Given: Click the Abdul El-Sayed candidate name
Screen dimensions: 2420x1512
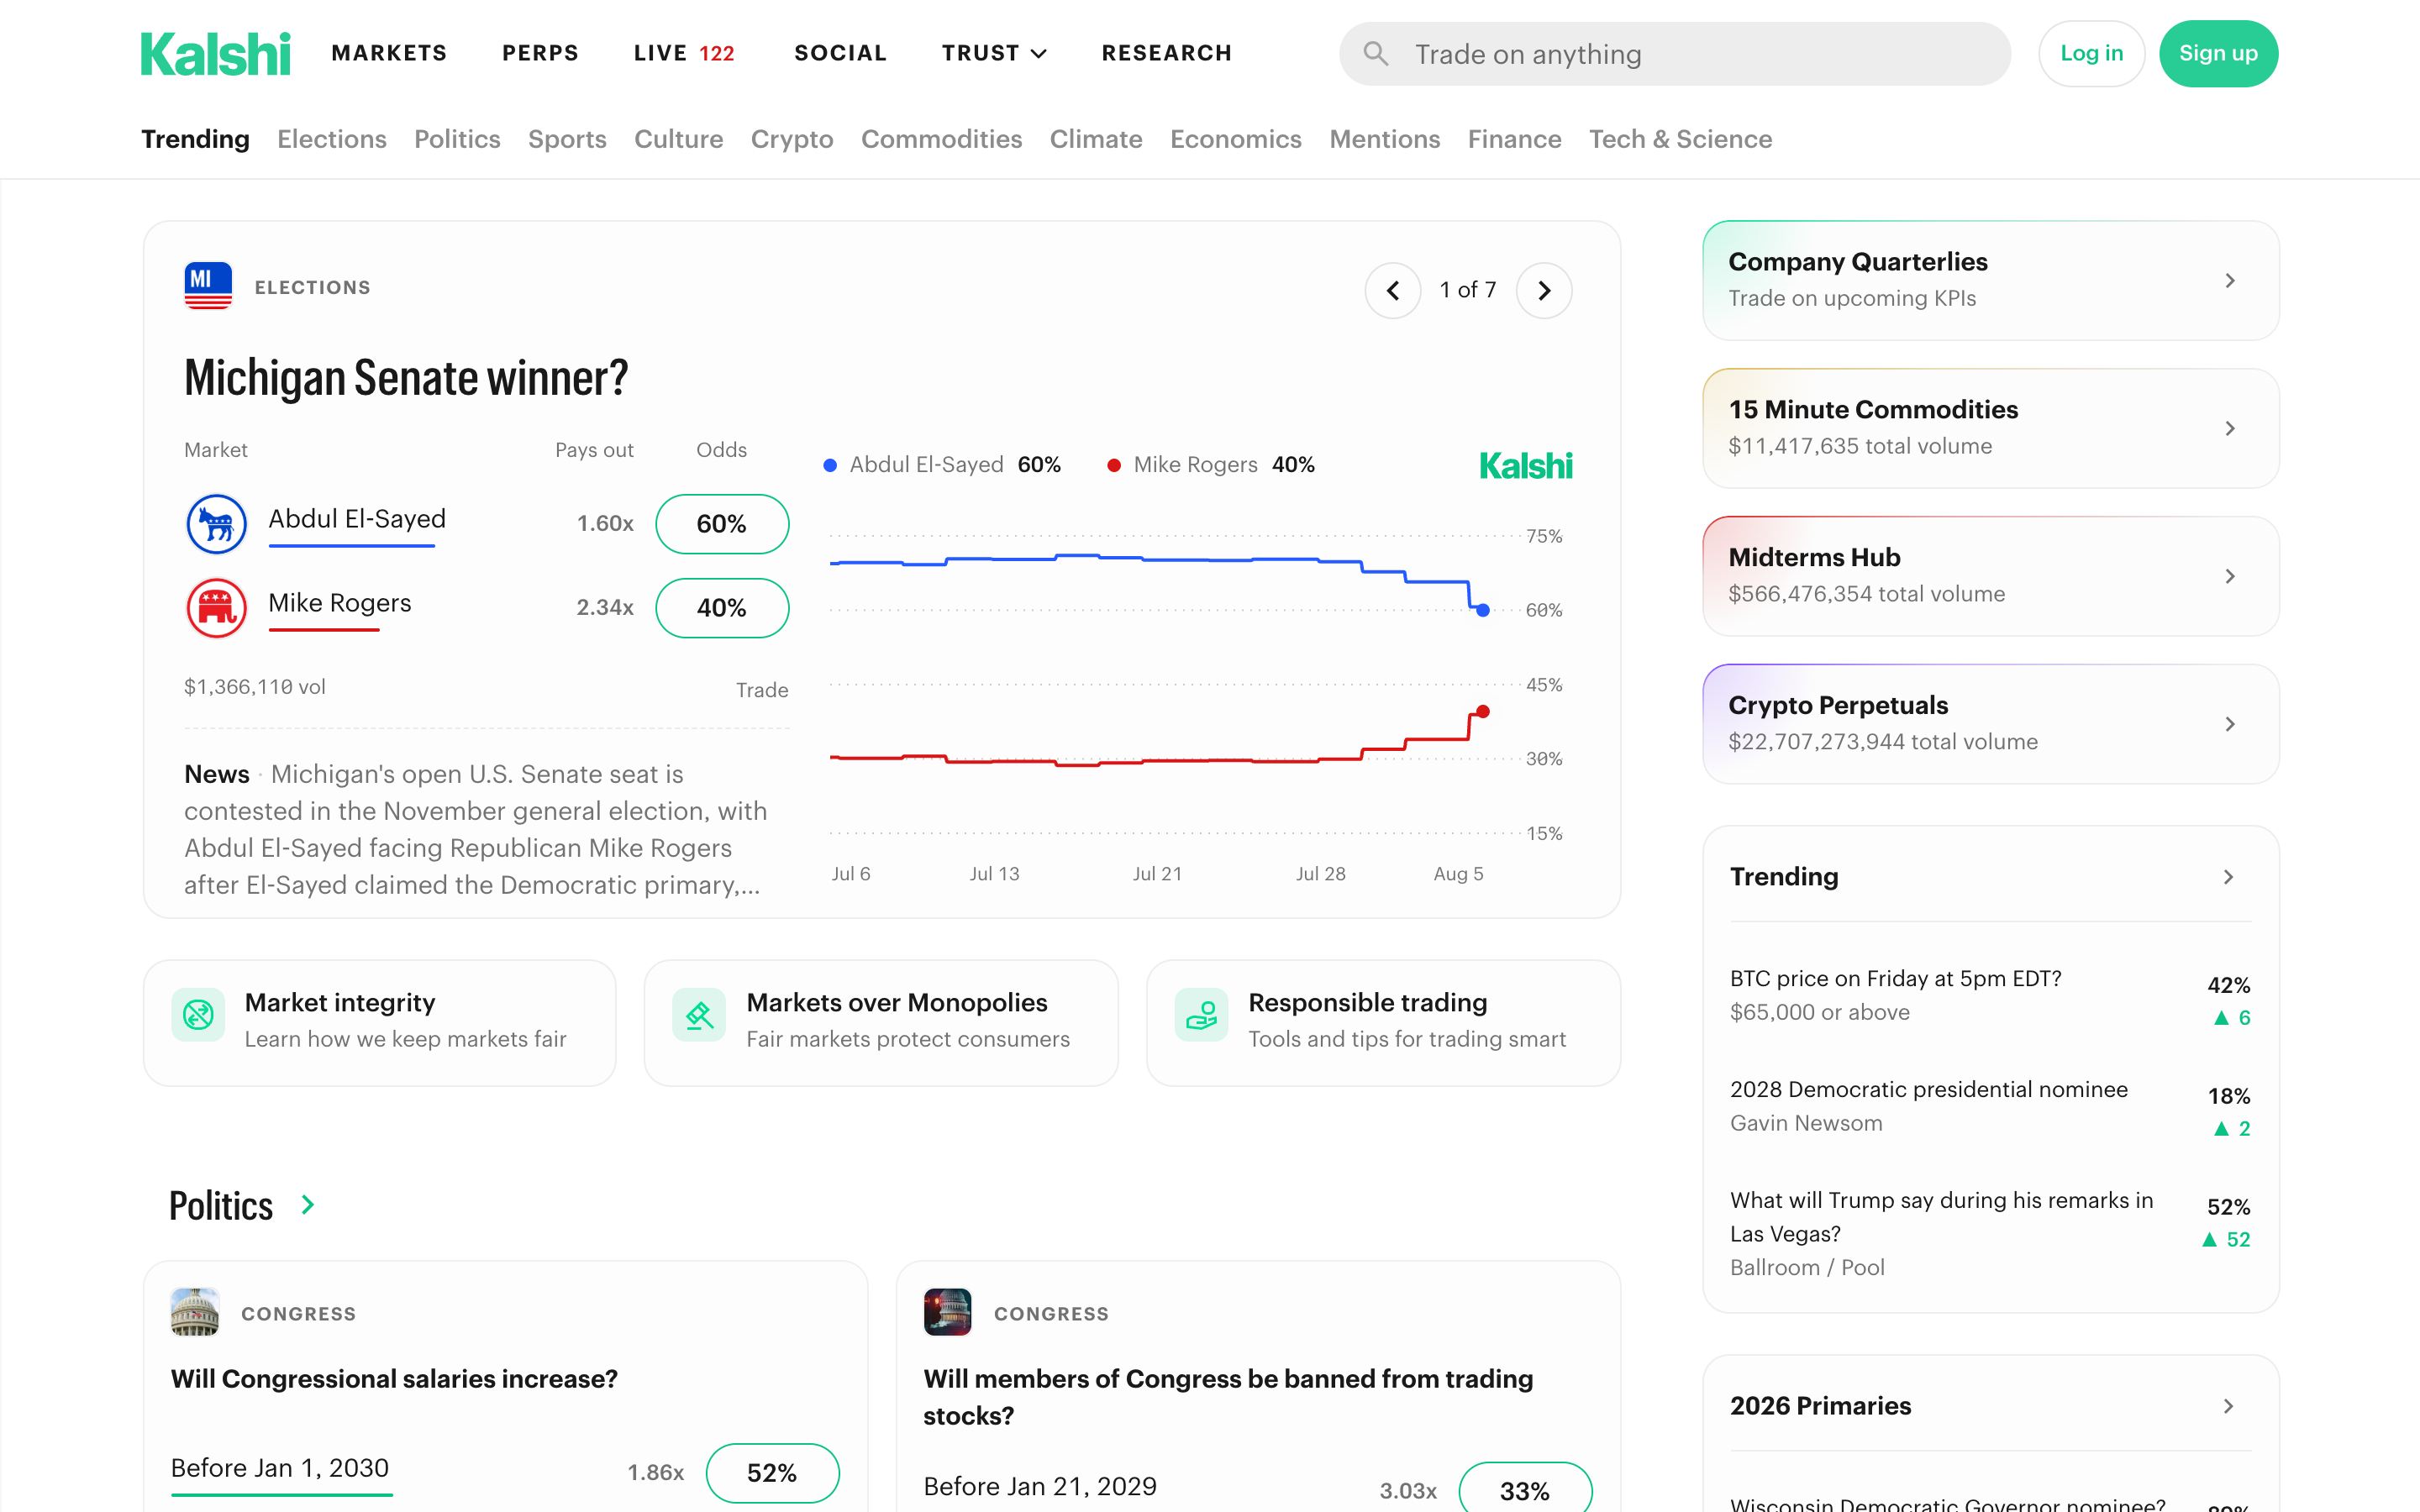Looking at the screenshot, I should (x=357, y=519).
